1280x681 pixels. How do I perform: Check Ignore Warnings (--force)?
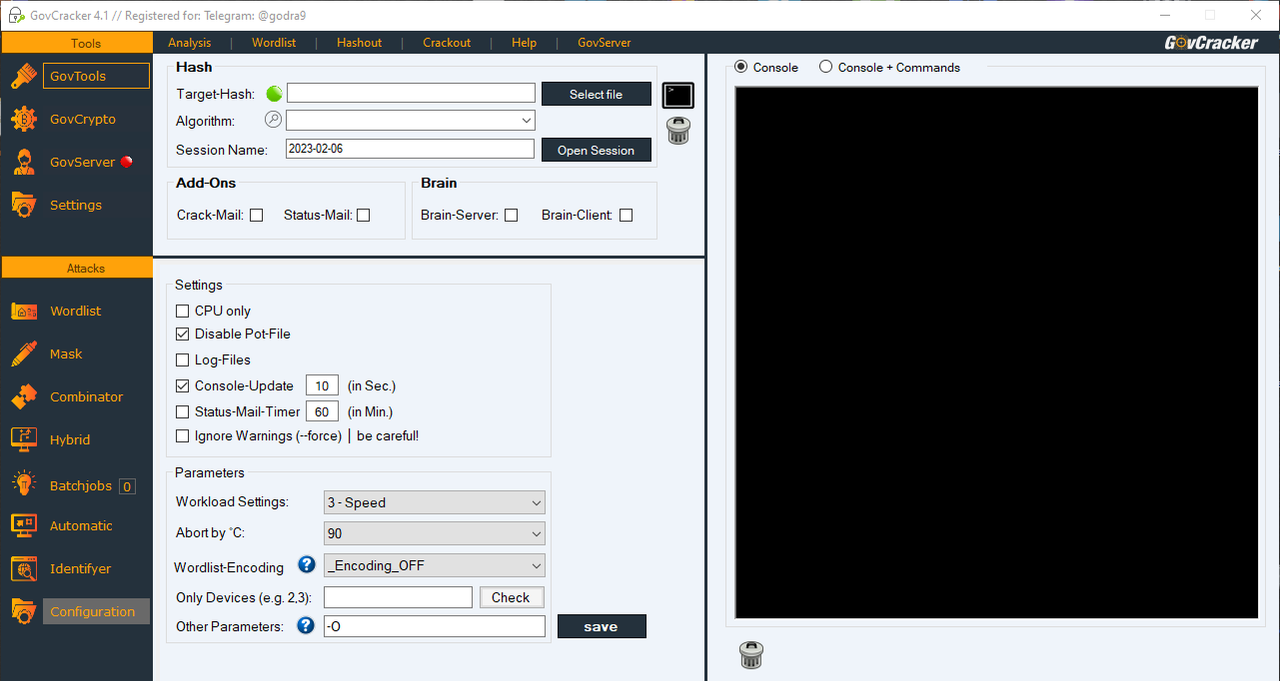click(x=182, y=436)
